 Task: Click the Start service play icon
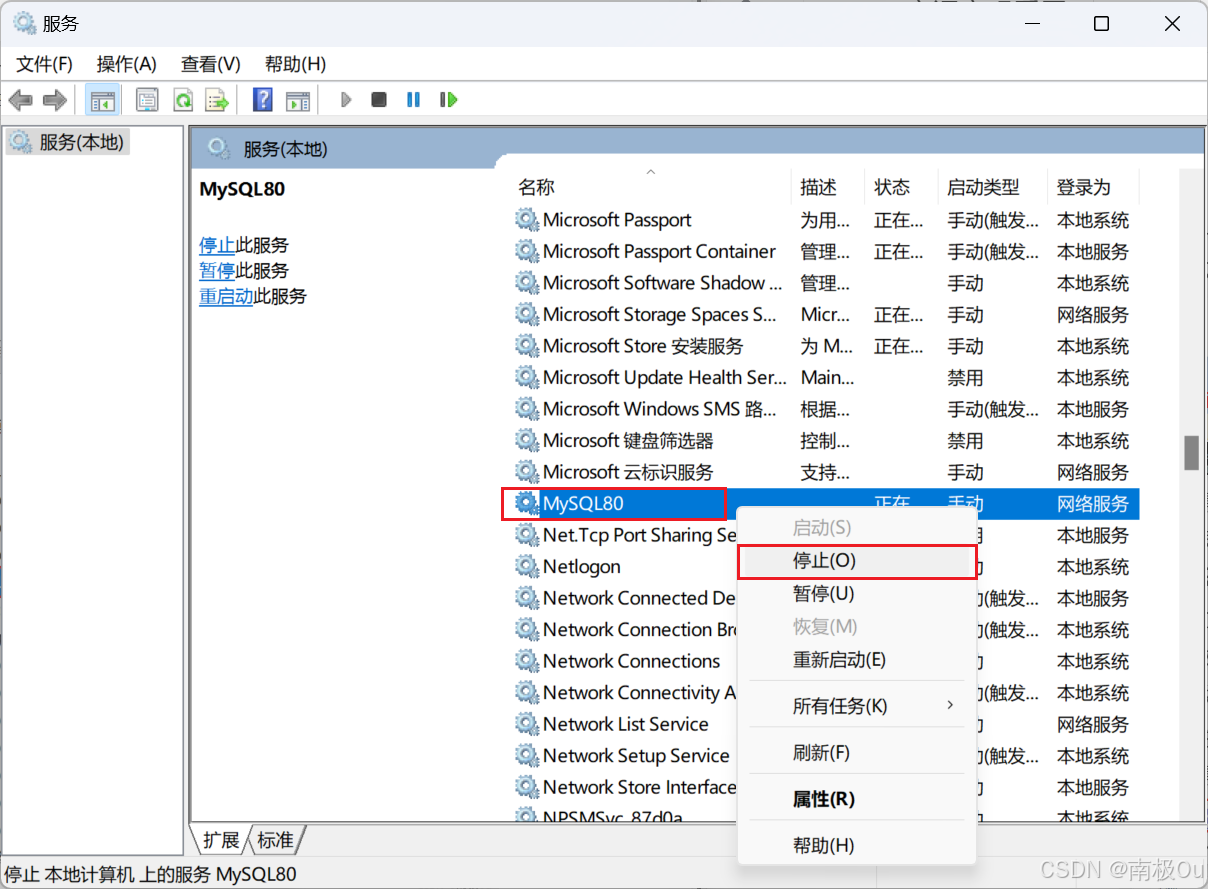[x=346, y=100]
